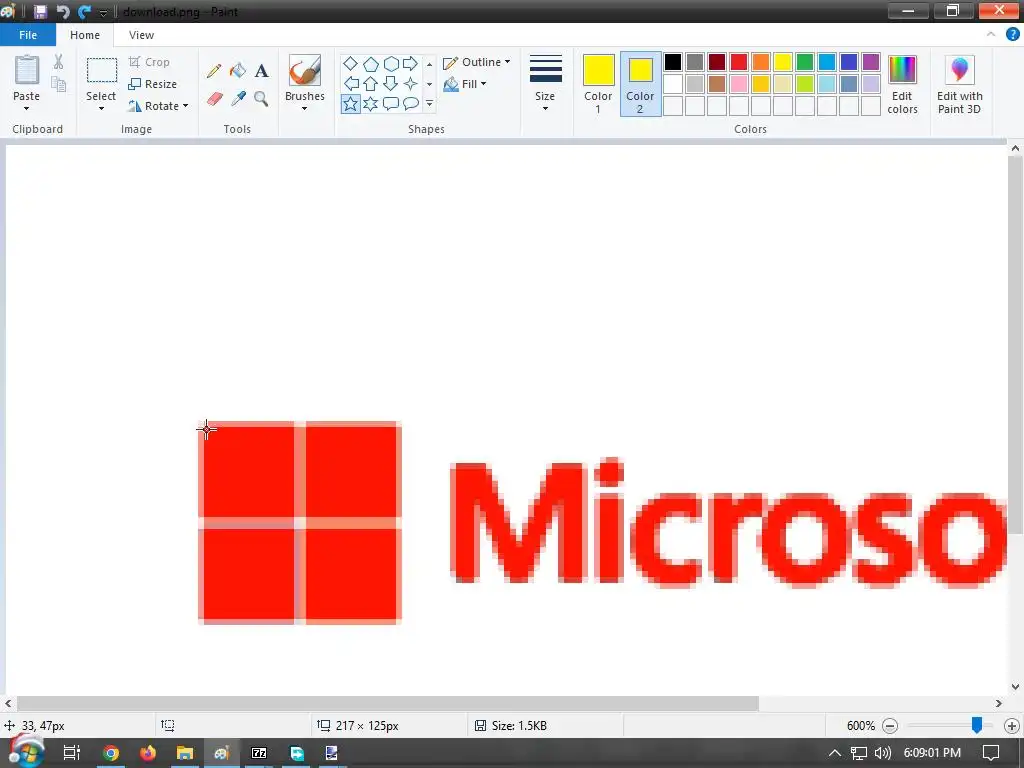Open Edit with Paint 3D

pos(959,85)
